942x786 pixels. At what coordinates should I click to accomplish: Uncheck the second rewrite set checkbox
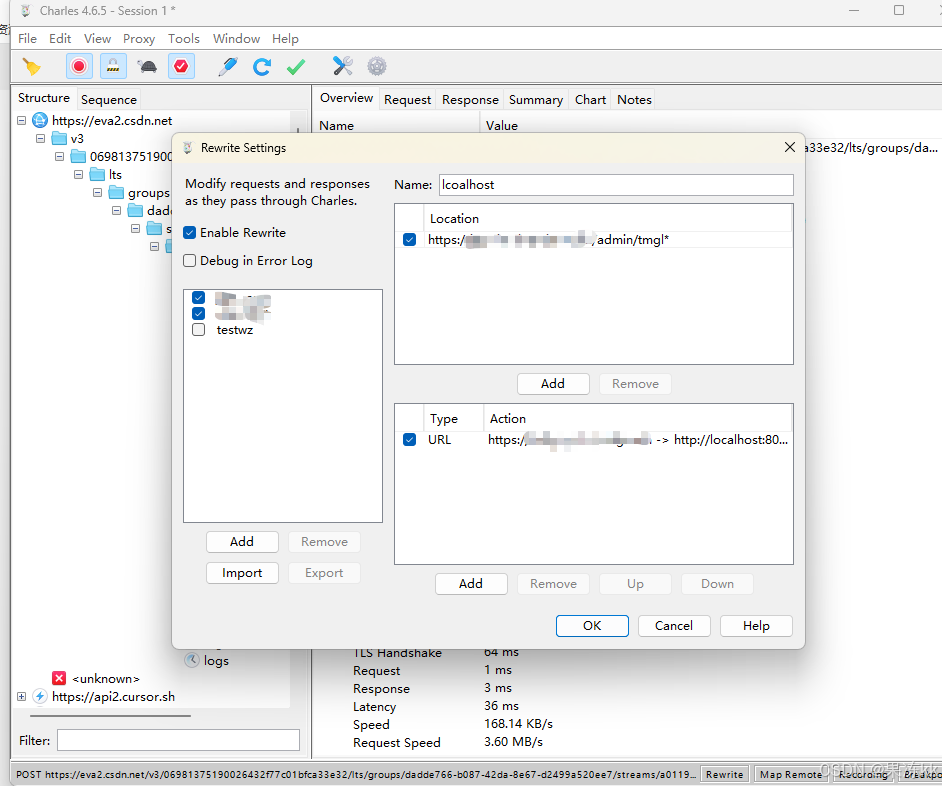198,314
